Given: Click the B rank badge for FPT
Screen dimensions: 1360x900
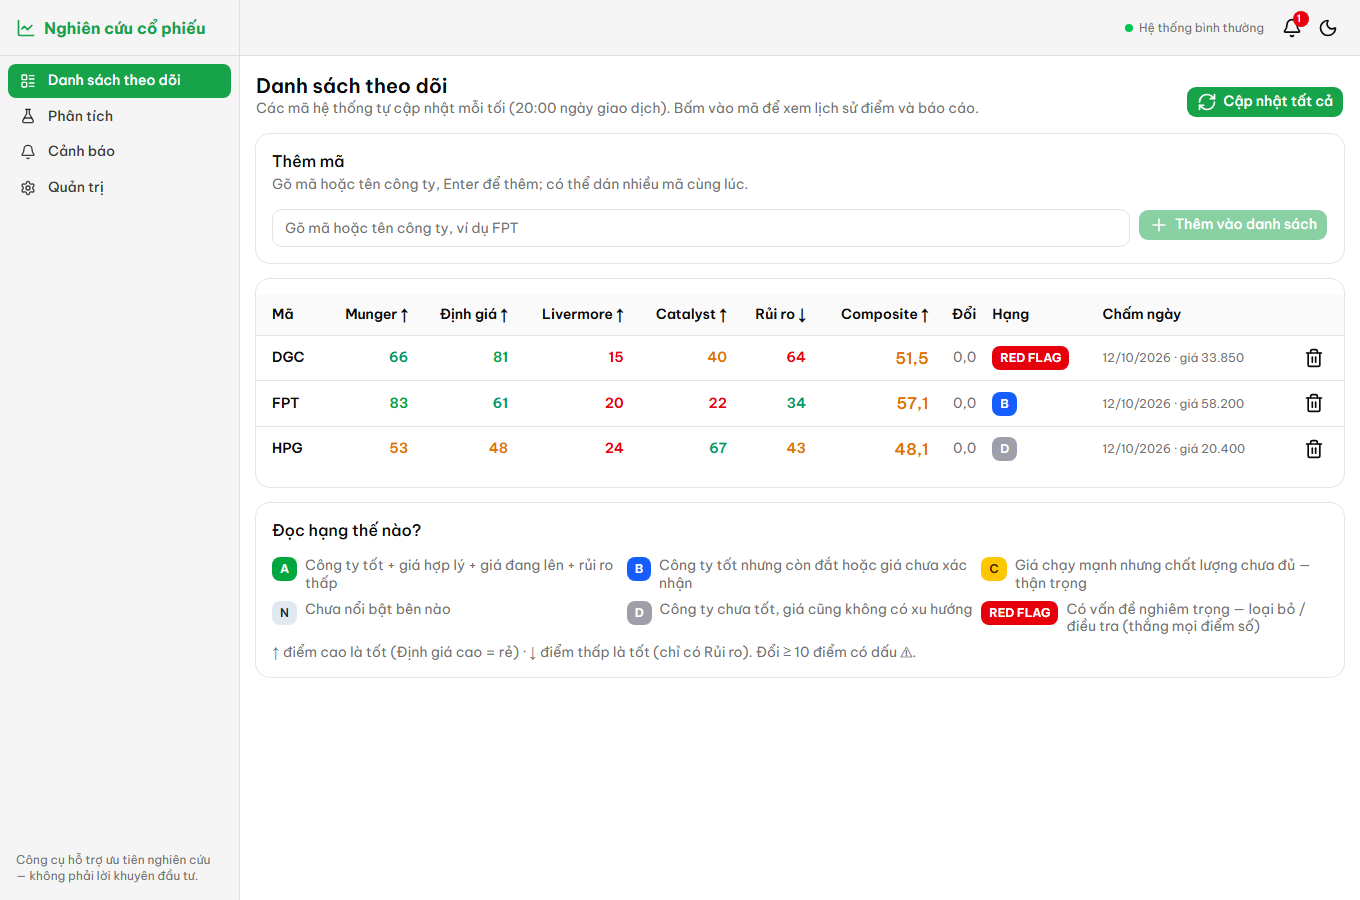Looking at the screenshot, I should coord(1004,403).
